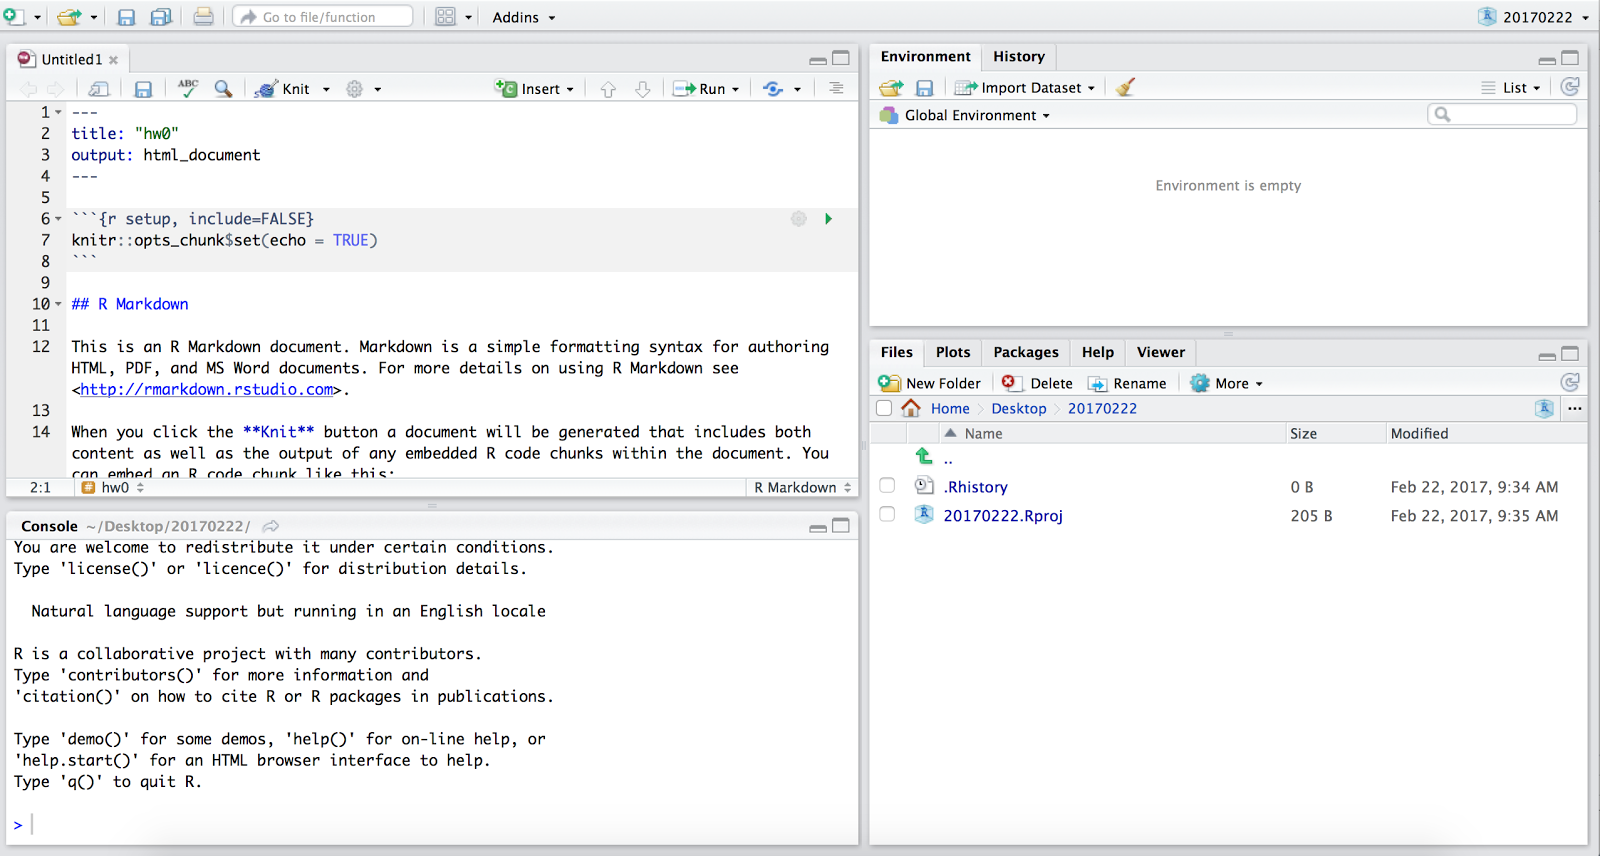Collapse the YAML header fold arrow
The width and height of the screenshot is (1600, 856).
(58, 112)
